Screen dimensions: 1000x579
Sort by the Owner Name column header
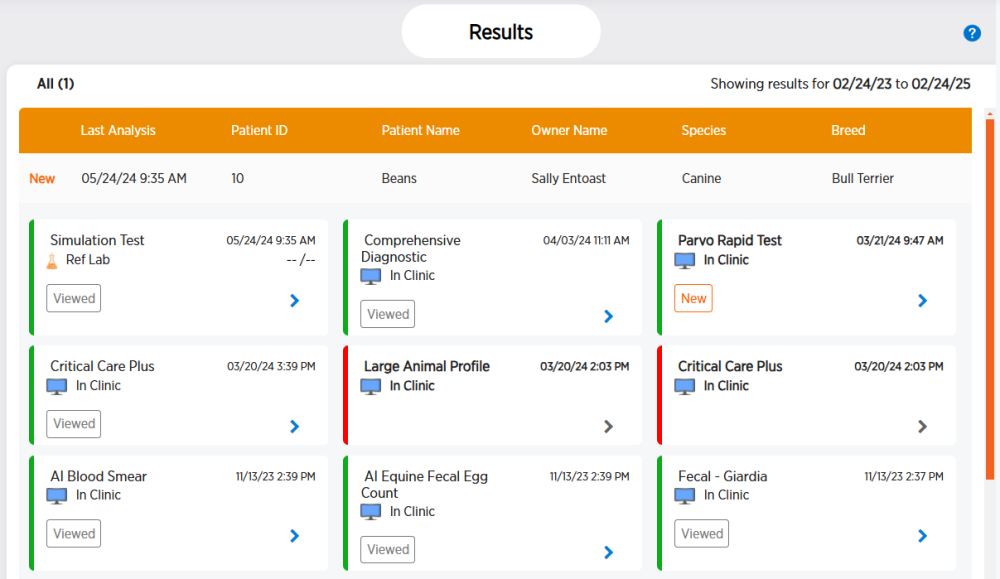click(569, 130)
